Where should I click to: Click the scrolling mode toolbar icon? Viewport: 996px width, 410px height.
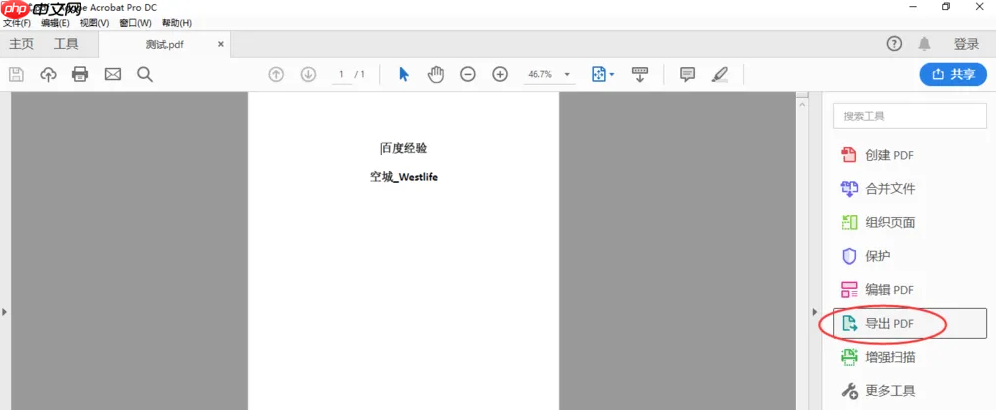pos(639,74)
